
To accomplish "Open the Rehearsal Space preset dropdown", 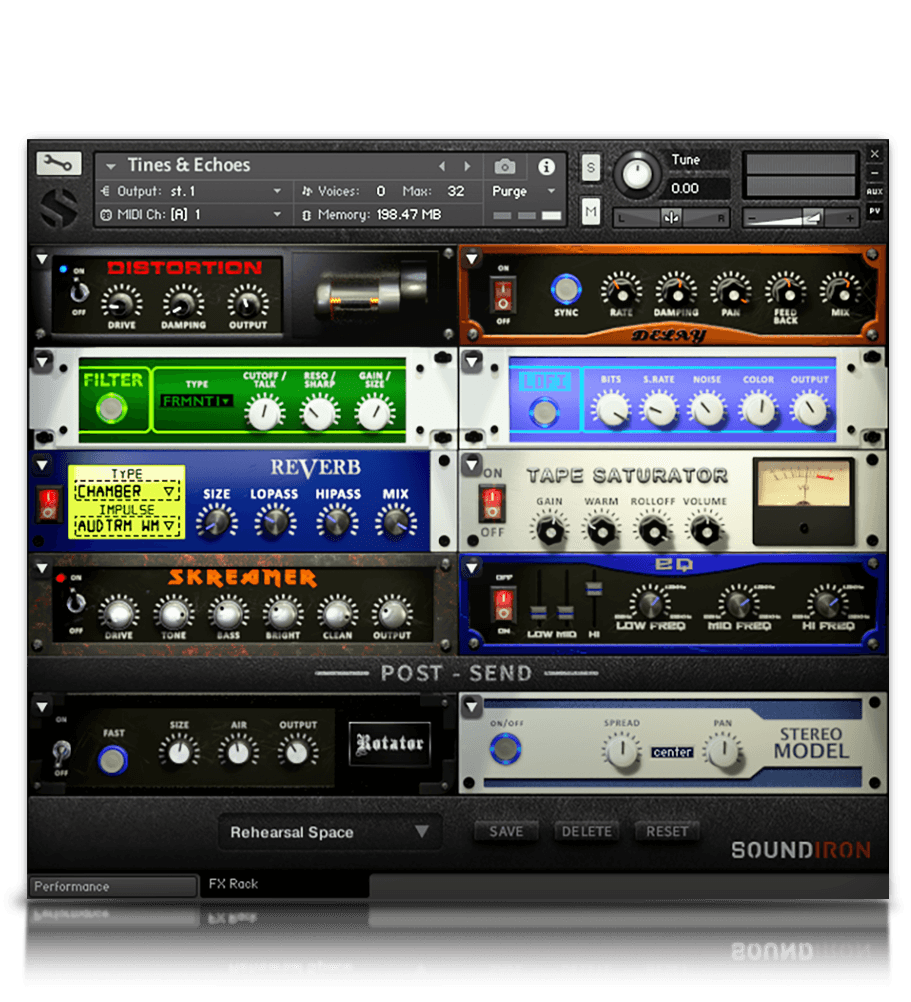I will coord(329,832).
